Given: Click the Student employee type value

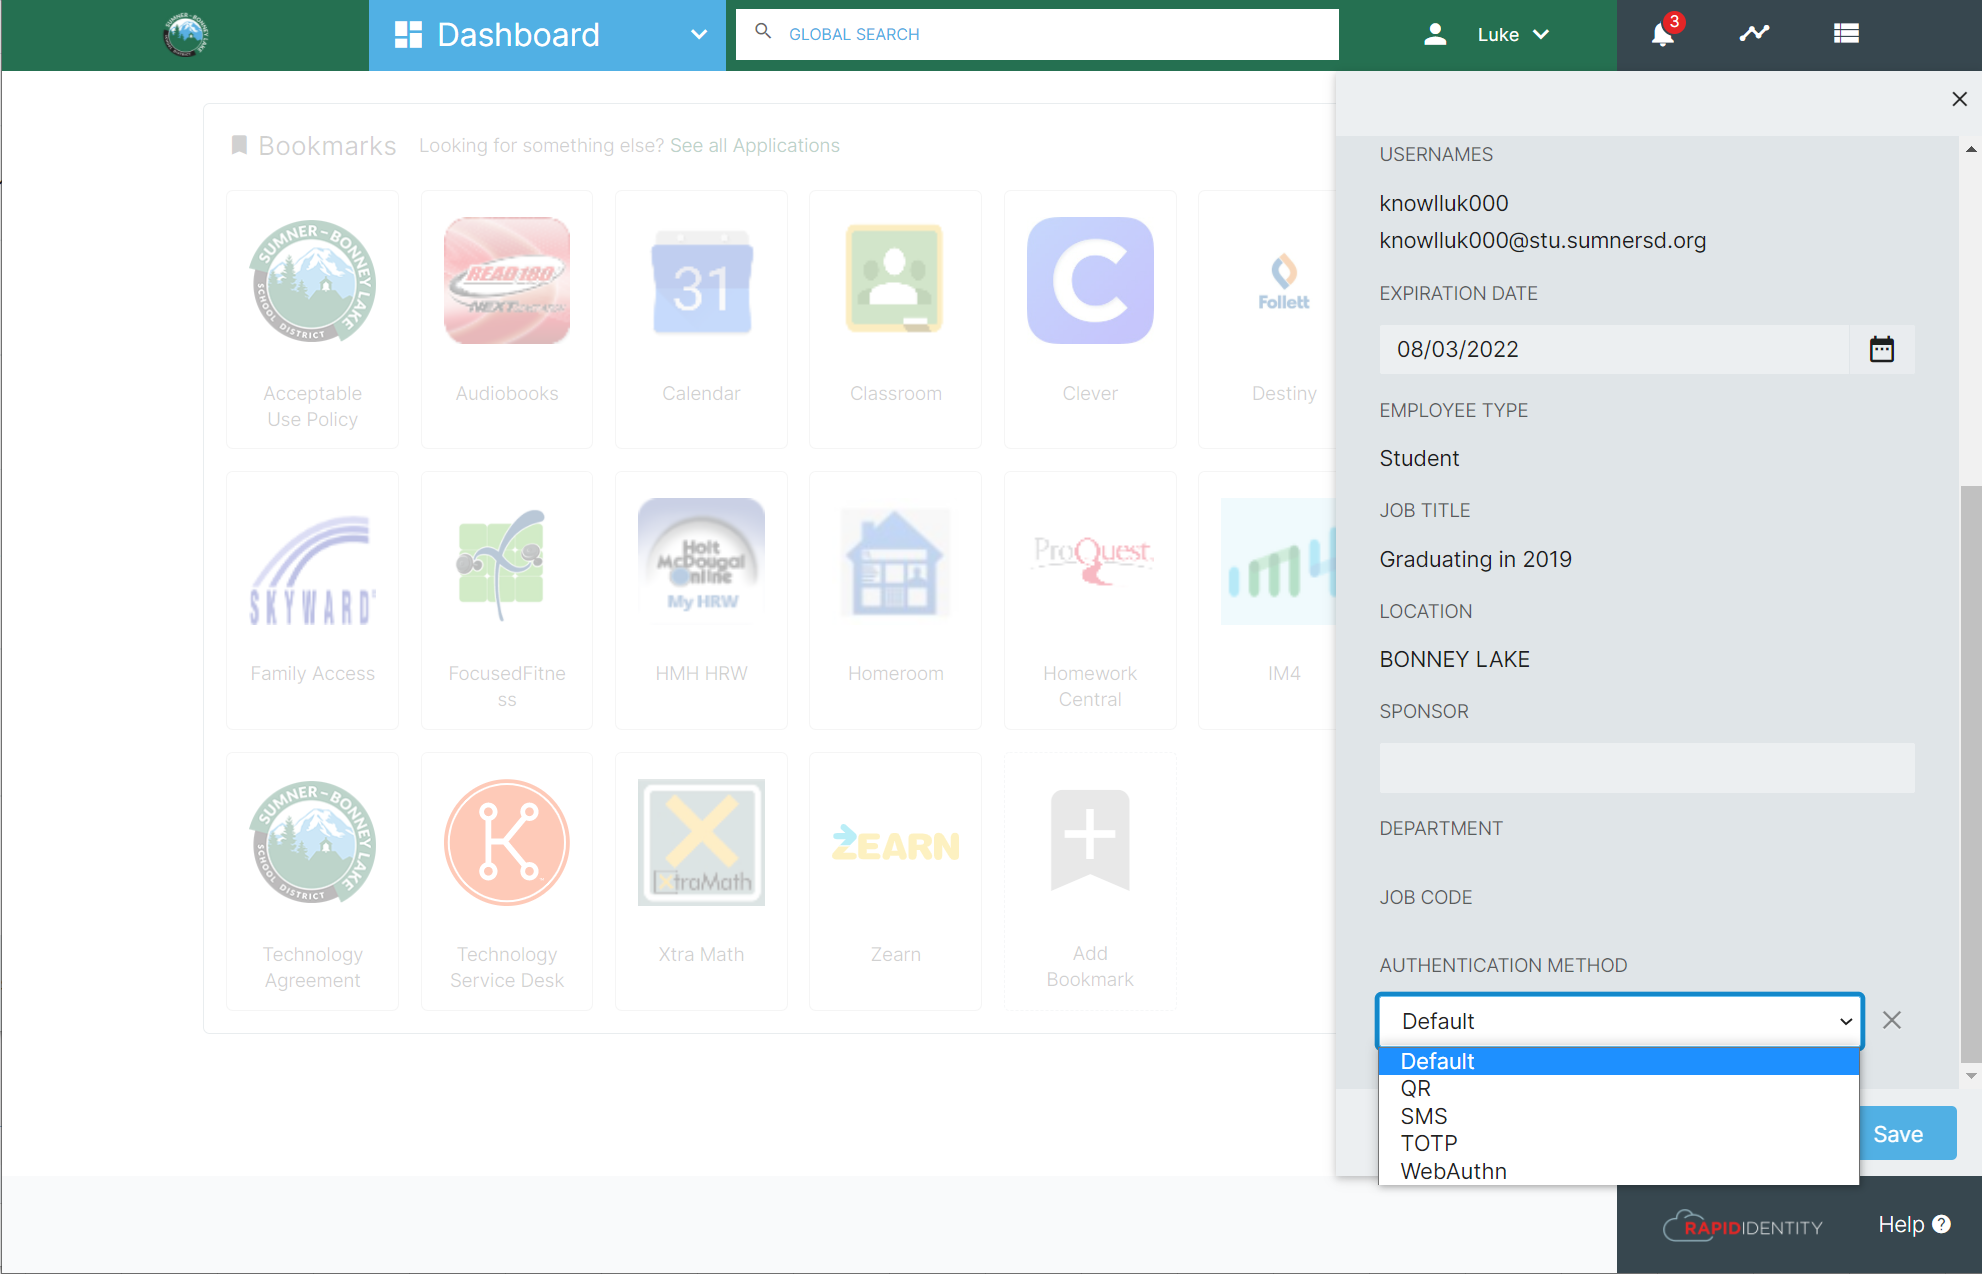Looking at the screenshot, I should click(x=1419, y=458).
